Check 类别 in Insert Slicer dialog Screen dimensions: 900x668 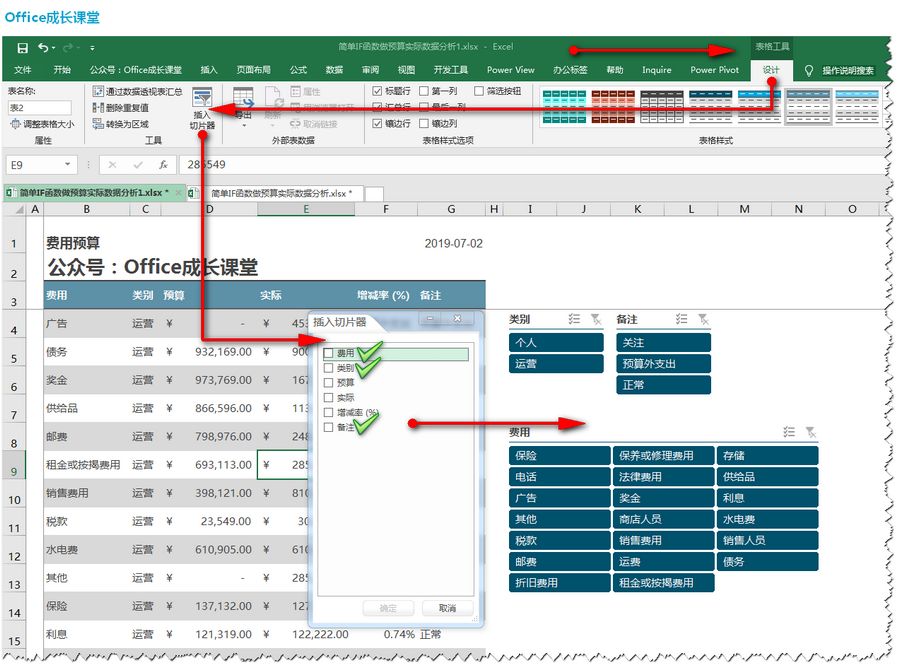click(328, 368)
